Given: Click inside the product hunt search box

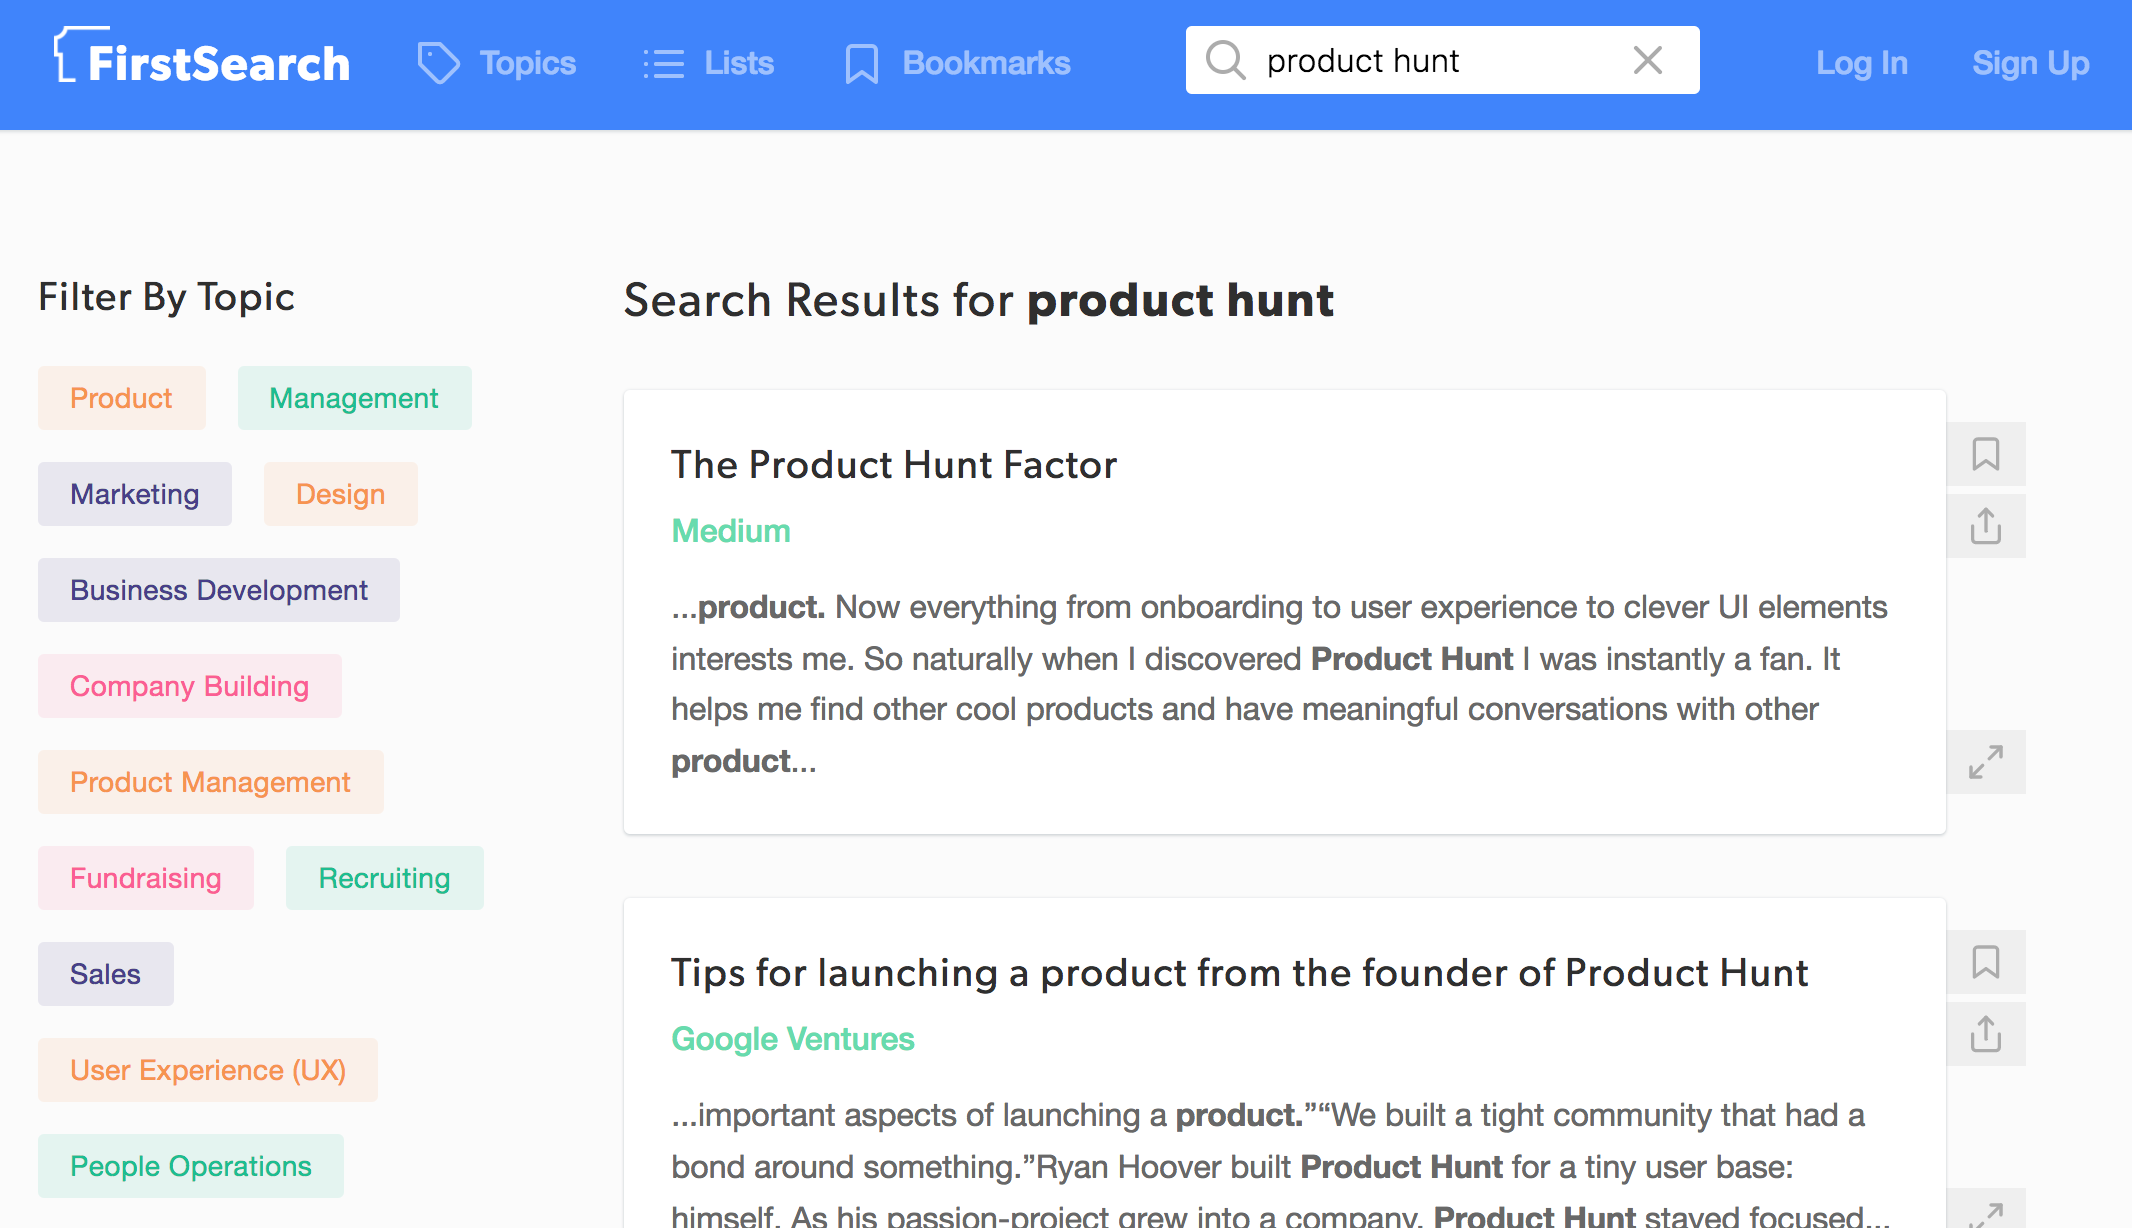Looking at the screenshot, I should [x=1430, y=60].
